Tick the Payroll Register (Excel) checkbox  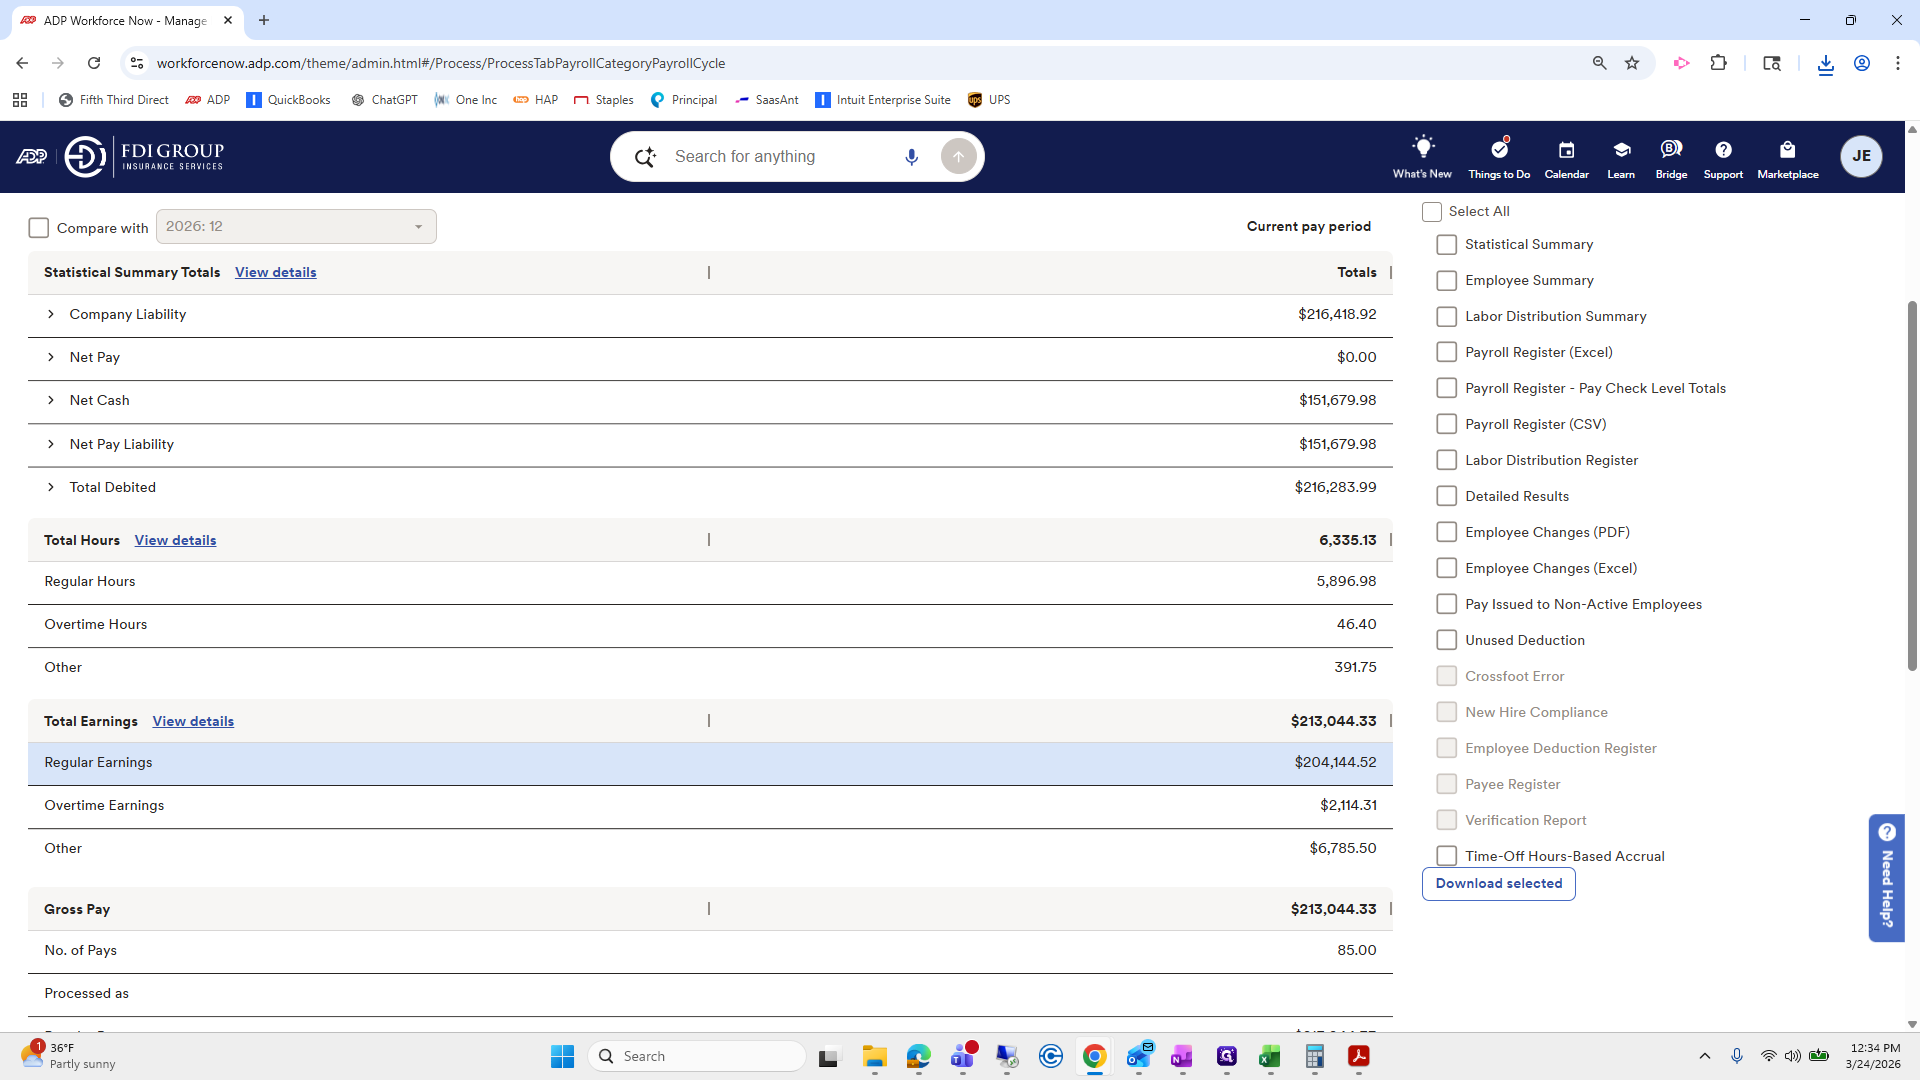point(1446,352)
